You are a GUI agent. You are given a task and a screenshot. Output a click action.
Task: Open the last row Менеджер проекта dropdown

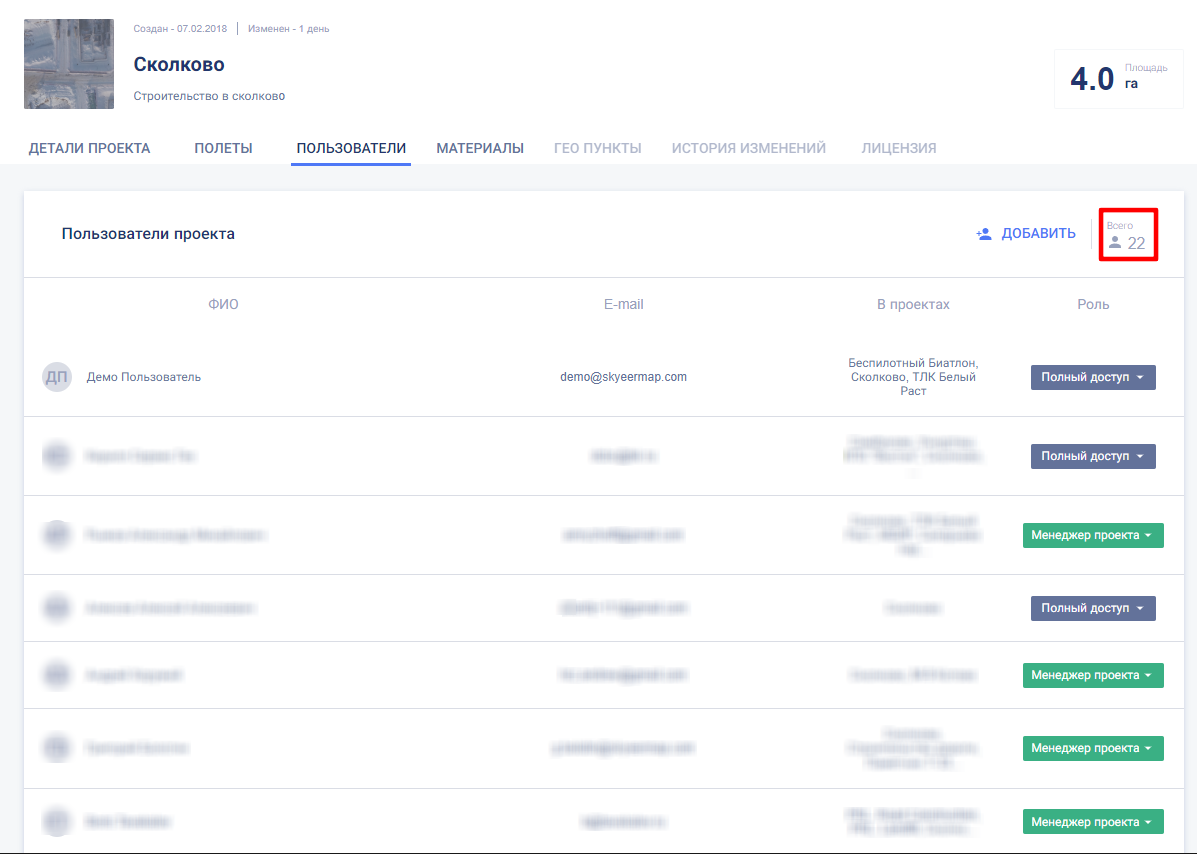point(1093,822)
